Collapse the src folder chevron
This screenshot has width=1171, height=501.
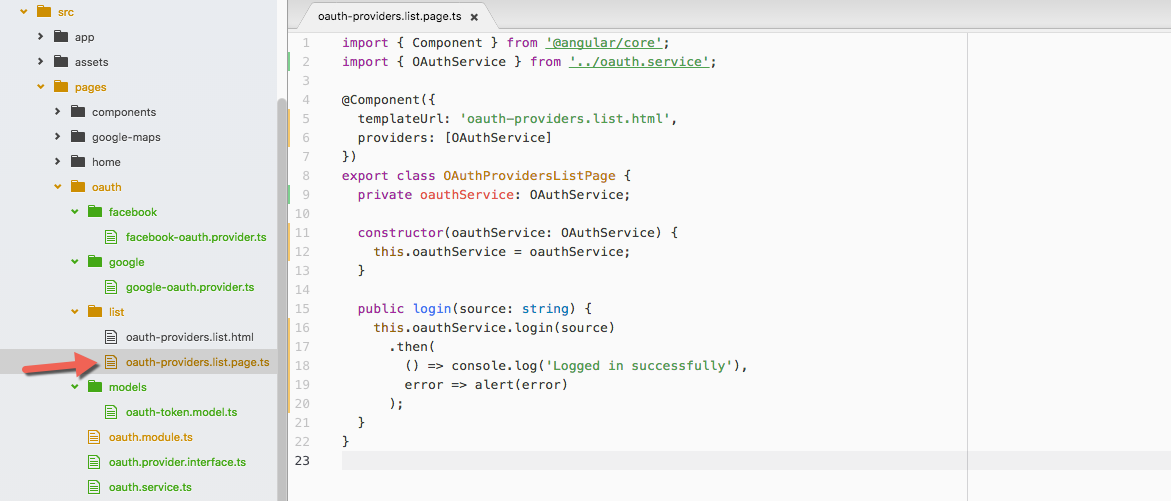24,12
